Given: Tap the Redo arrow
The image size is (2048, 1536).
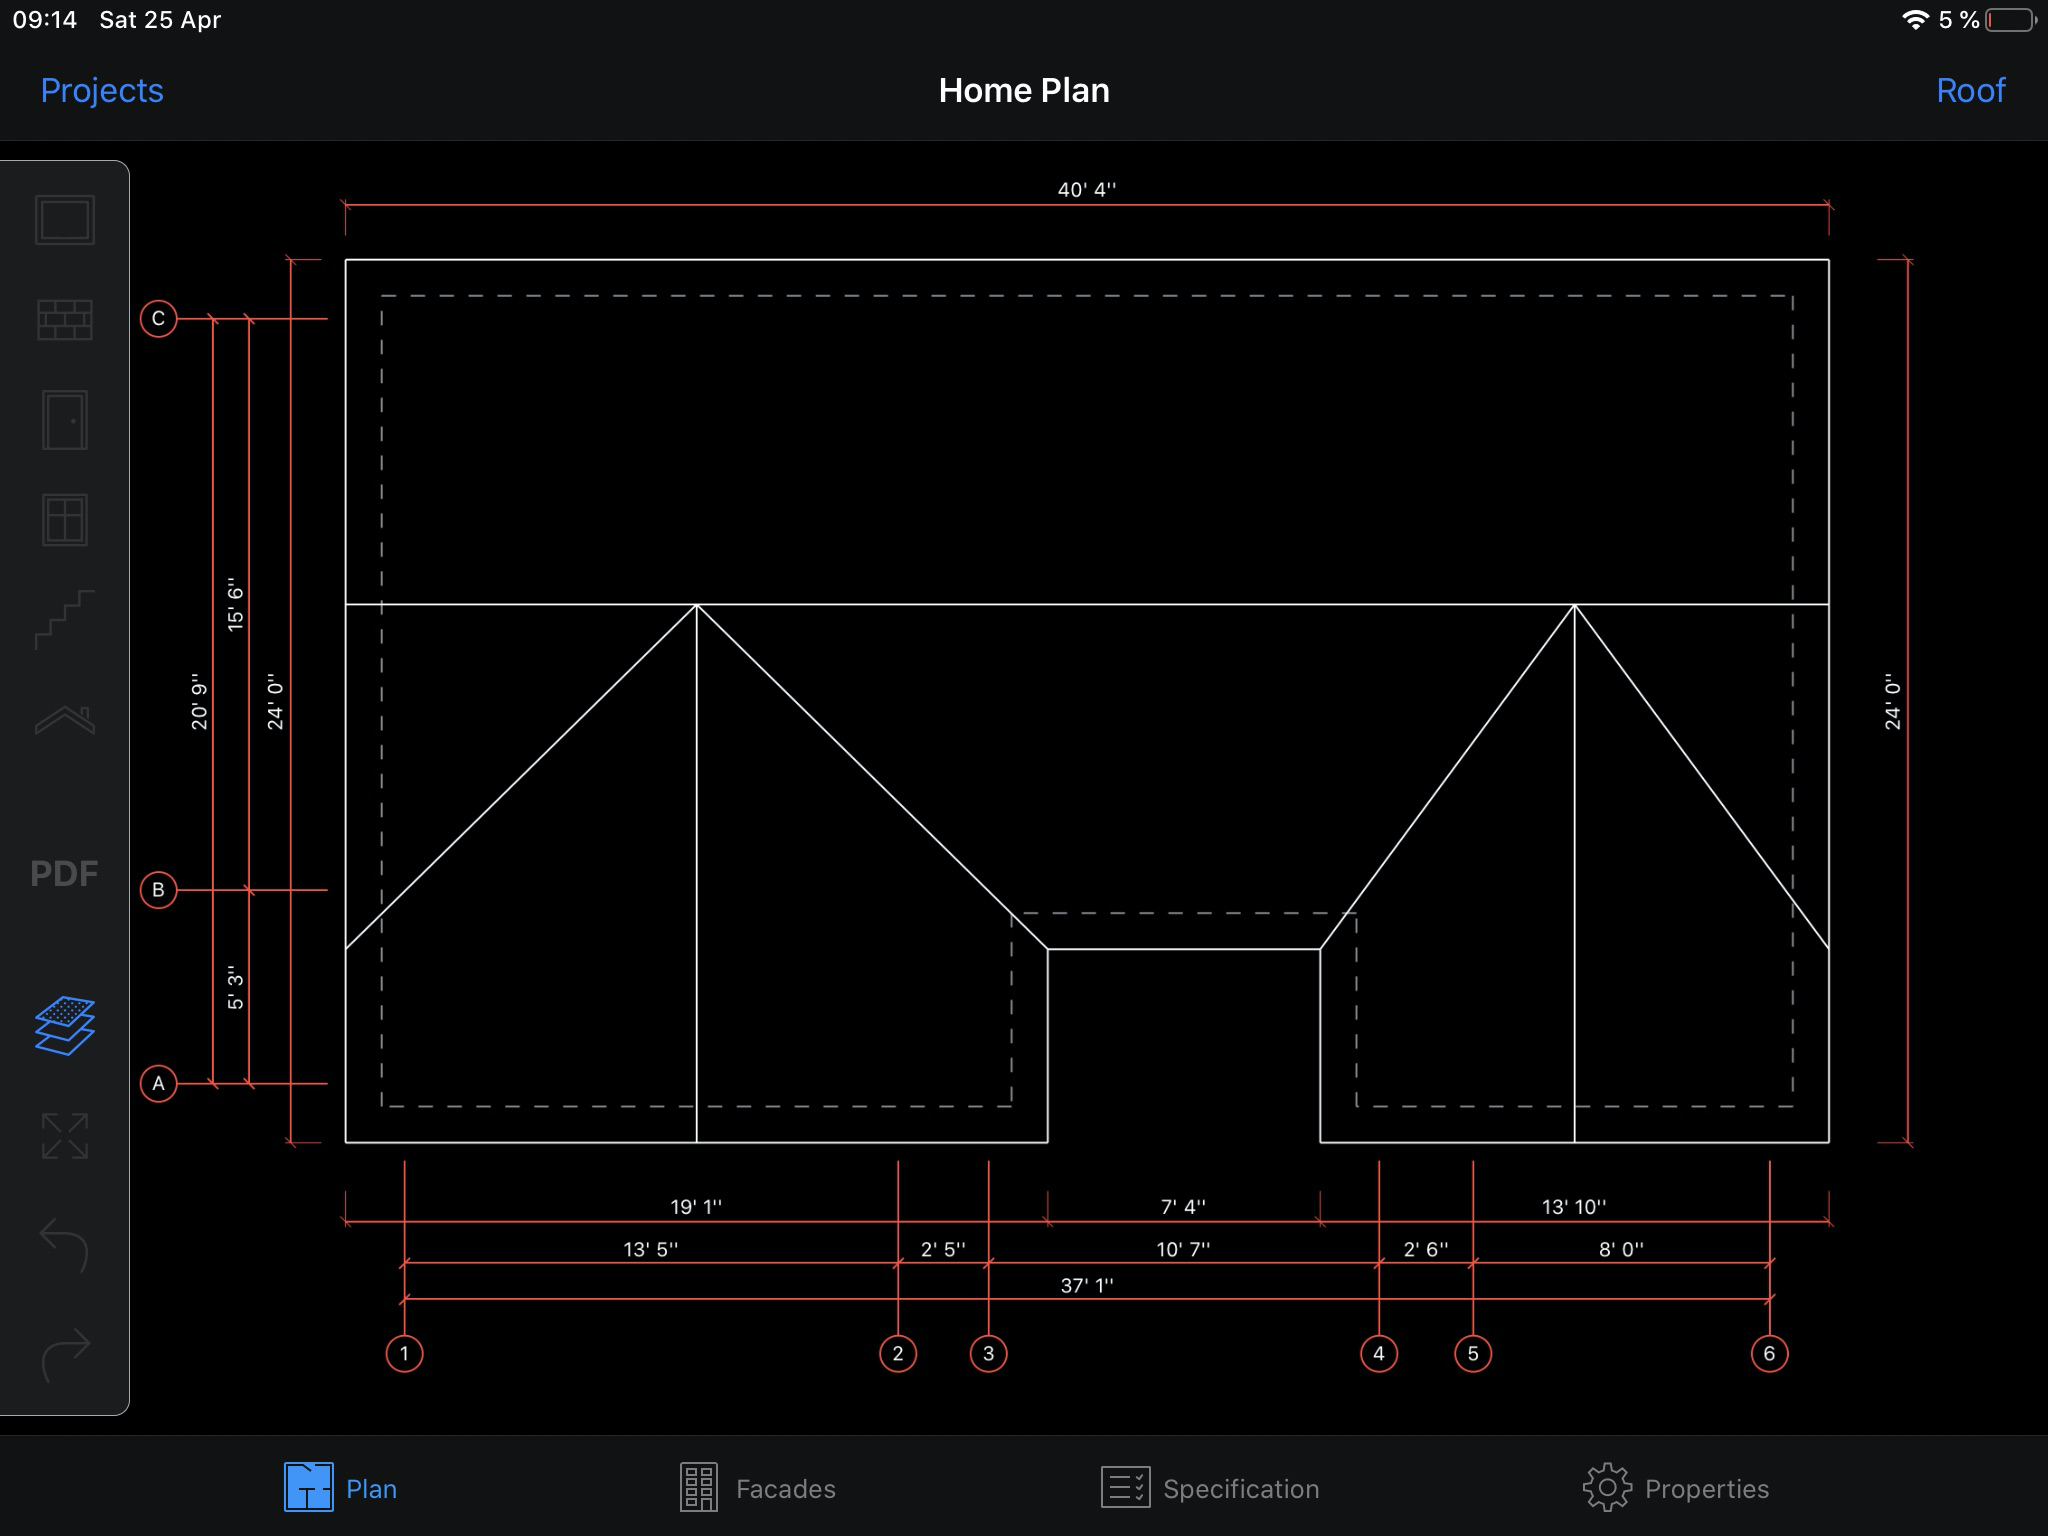Looking at the screenshot, I should [65, 1356].
